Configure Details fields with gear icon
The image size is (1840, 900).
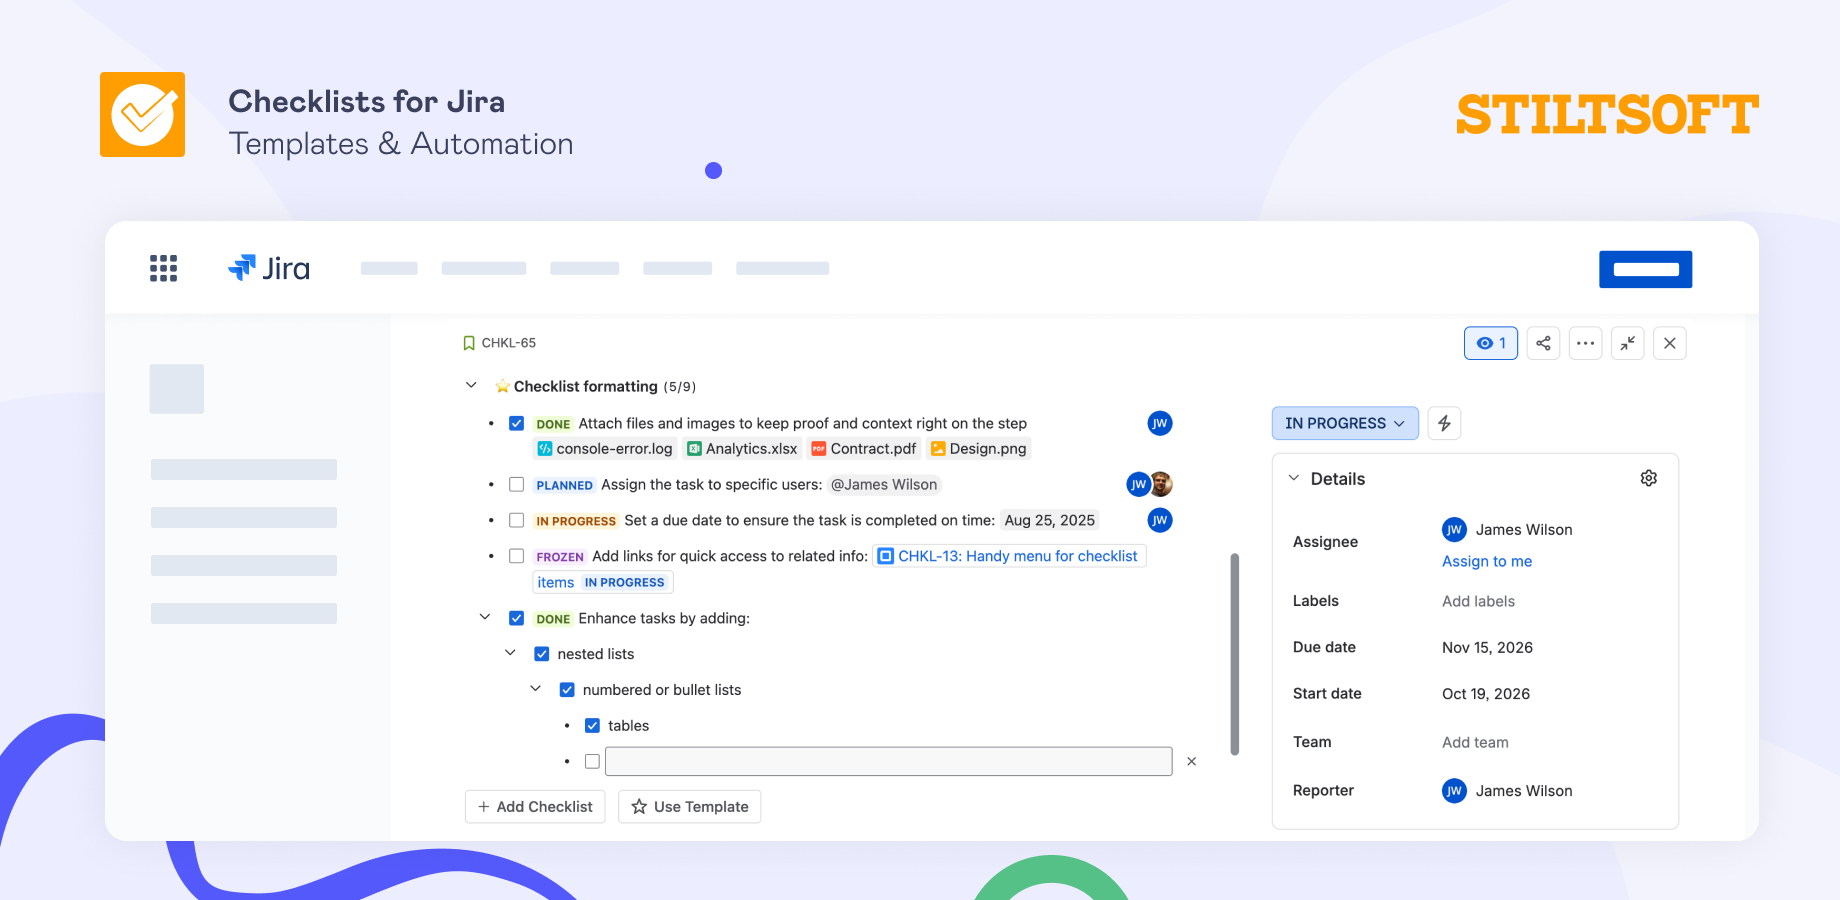click(x=1649, y=478)
